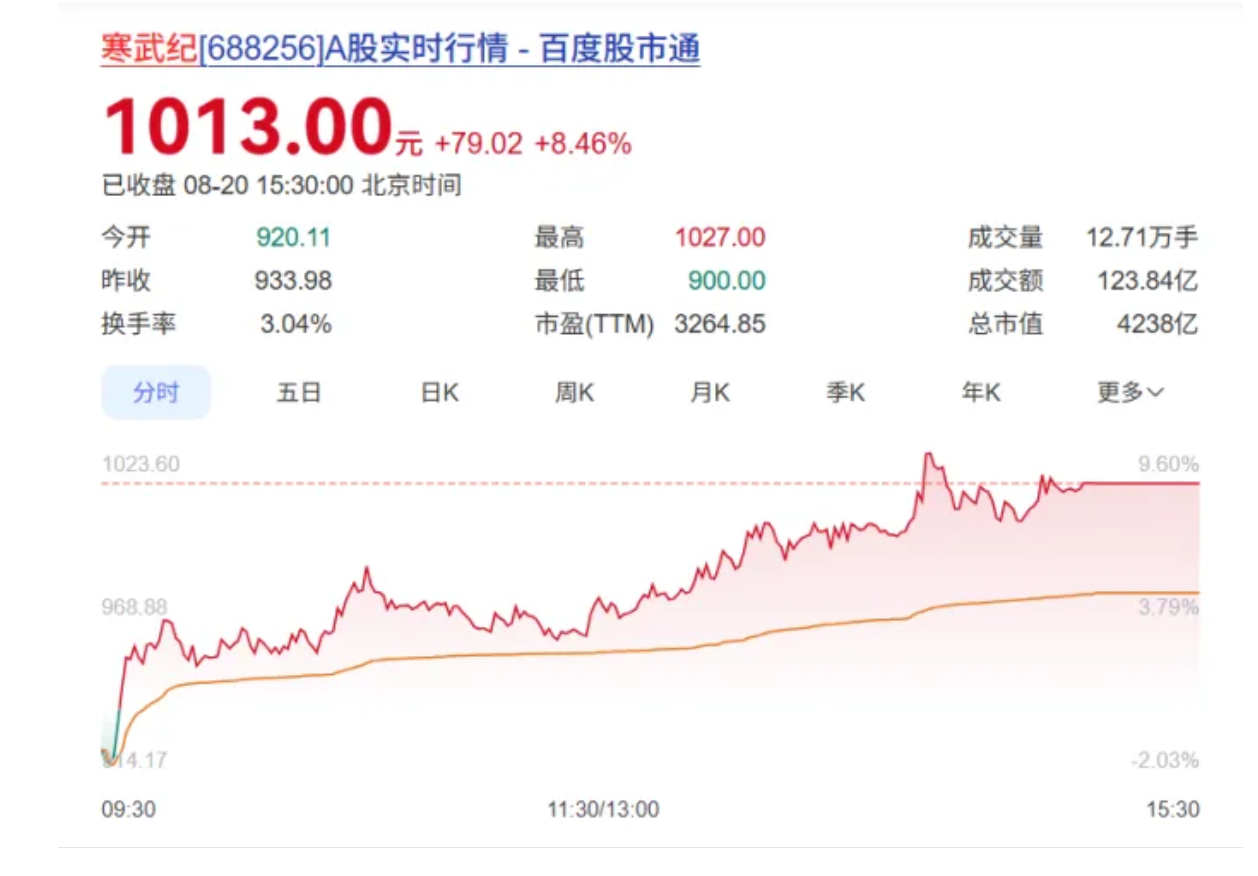Image resolution: width=1258 pixels, height=876 pixels.
Task: Expand the 更多 dropdown
Action: [x=1130, y=393]
